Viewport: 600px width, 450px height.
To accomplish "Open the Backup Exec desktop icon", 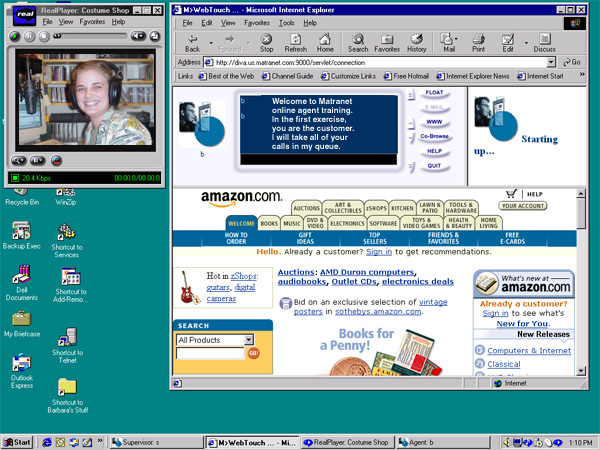I will [21, 235].
